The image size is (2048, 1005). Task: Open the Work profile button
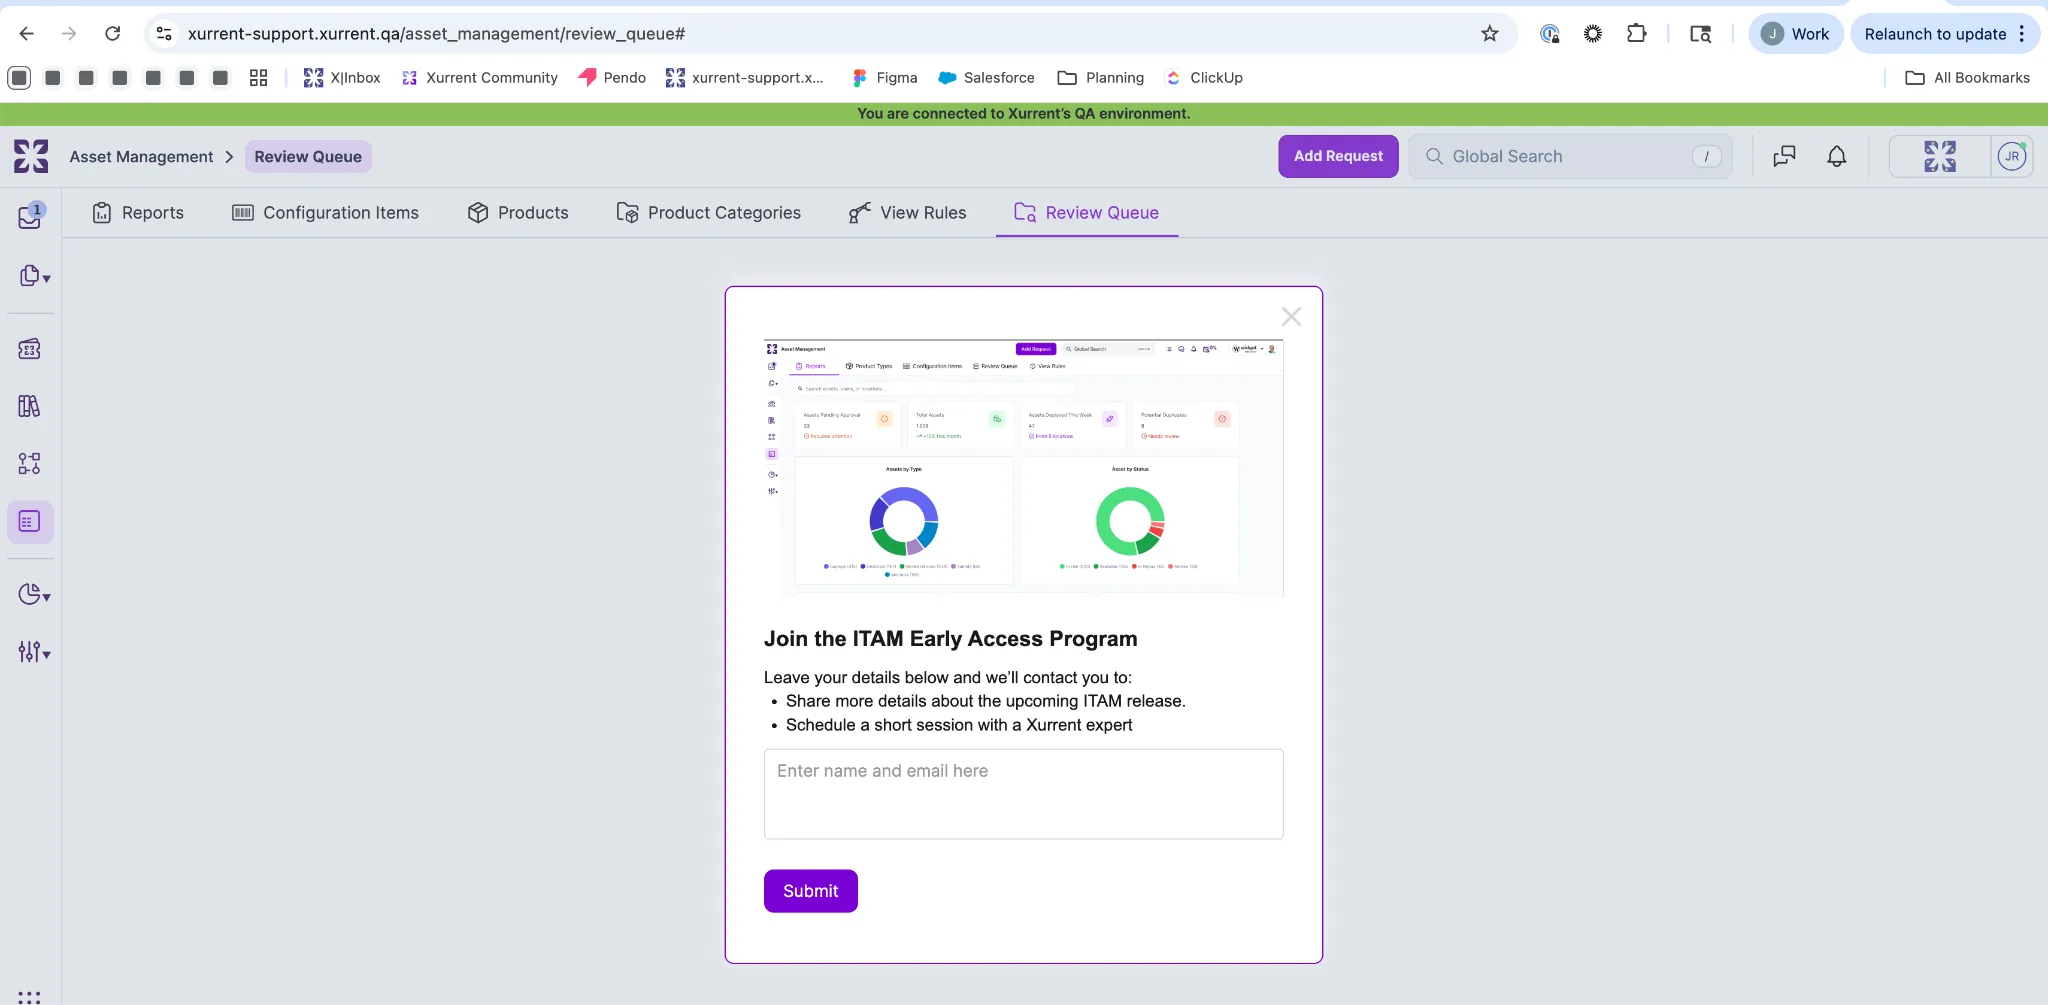[x=1796, y=34]
